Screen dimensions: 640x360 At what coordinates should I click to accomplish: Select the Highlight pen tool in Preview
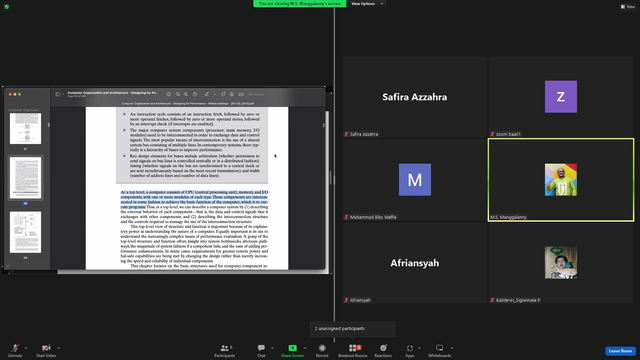pyautogui.click(x=207, y=94)
